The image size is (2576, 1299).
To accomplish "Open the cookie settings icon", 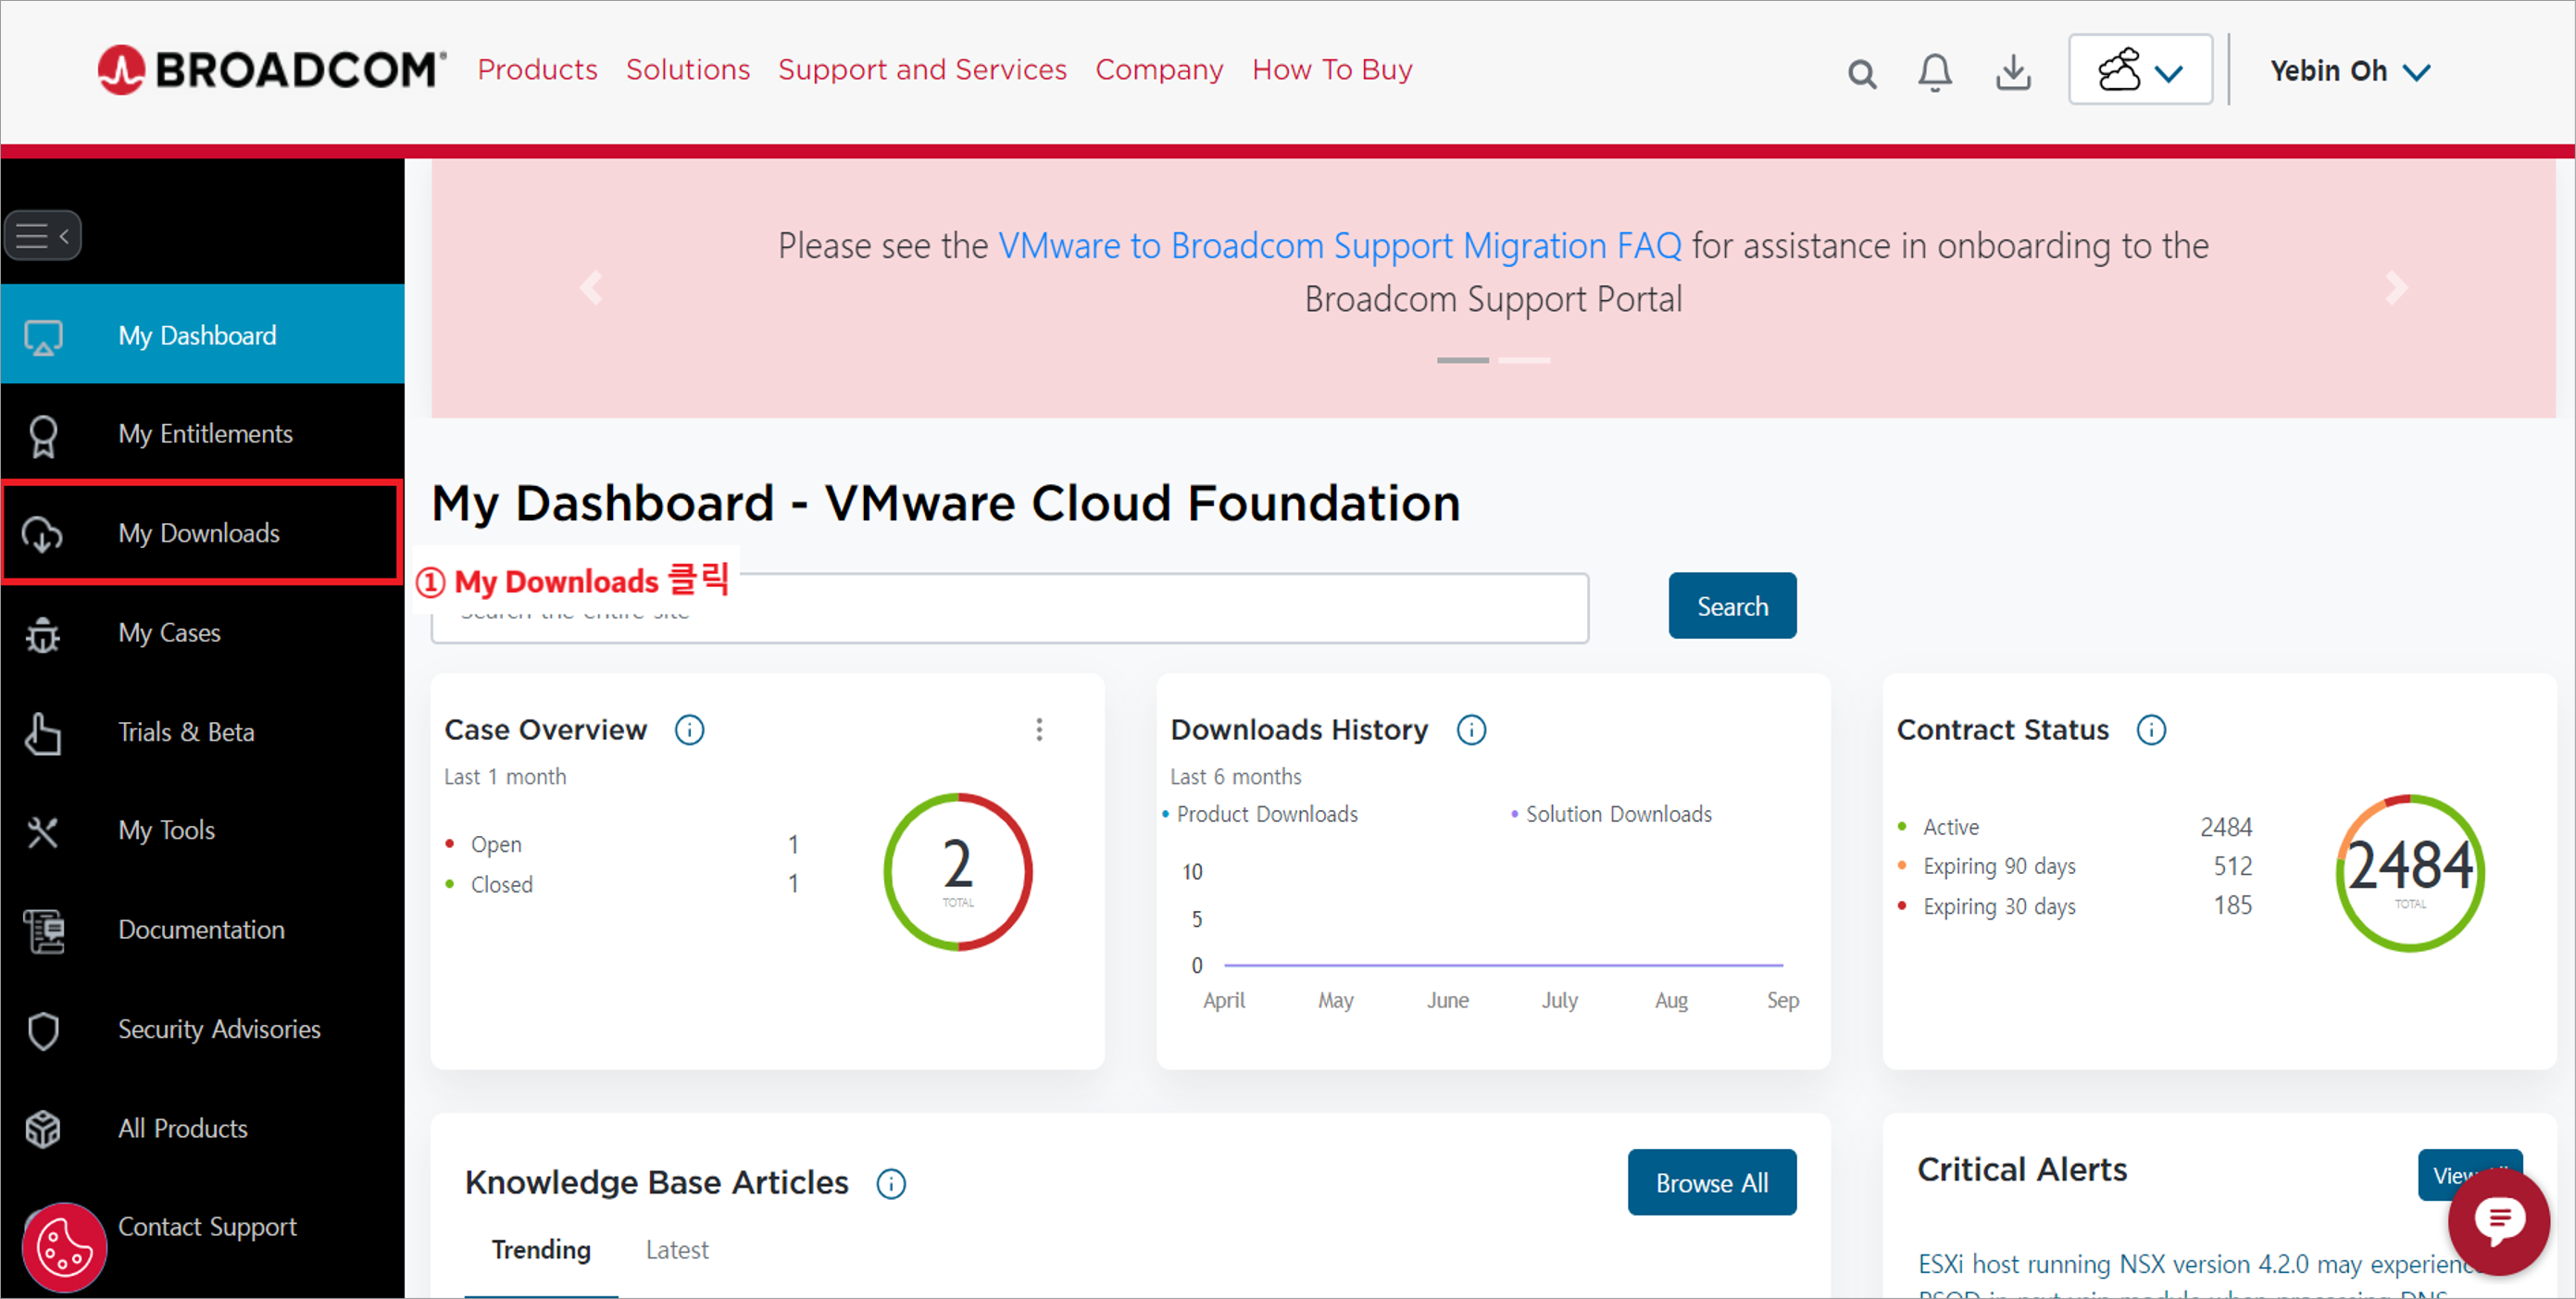I will point(64,1246).
